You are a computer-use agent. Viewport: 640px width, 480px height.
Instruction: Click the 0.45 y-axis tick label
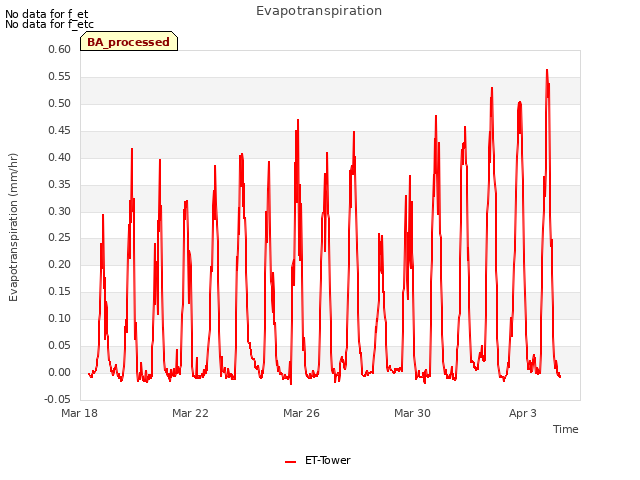(x=60, y=131)
